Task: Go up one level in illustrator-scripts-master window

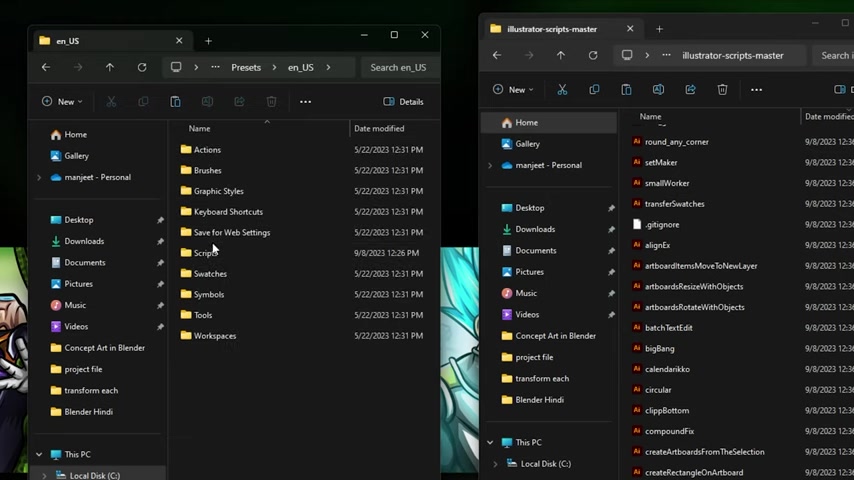Action: click(x=561, y=56)
